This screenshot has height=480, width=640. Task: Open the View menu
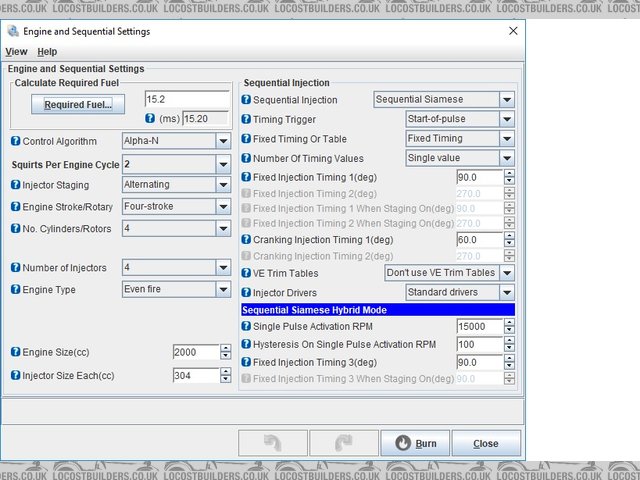coord(16,51)
